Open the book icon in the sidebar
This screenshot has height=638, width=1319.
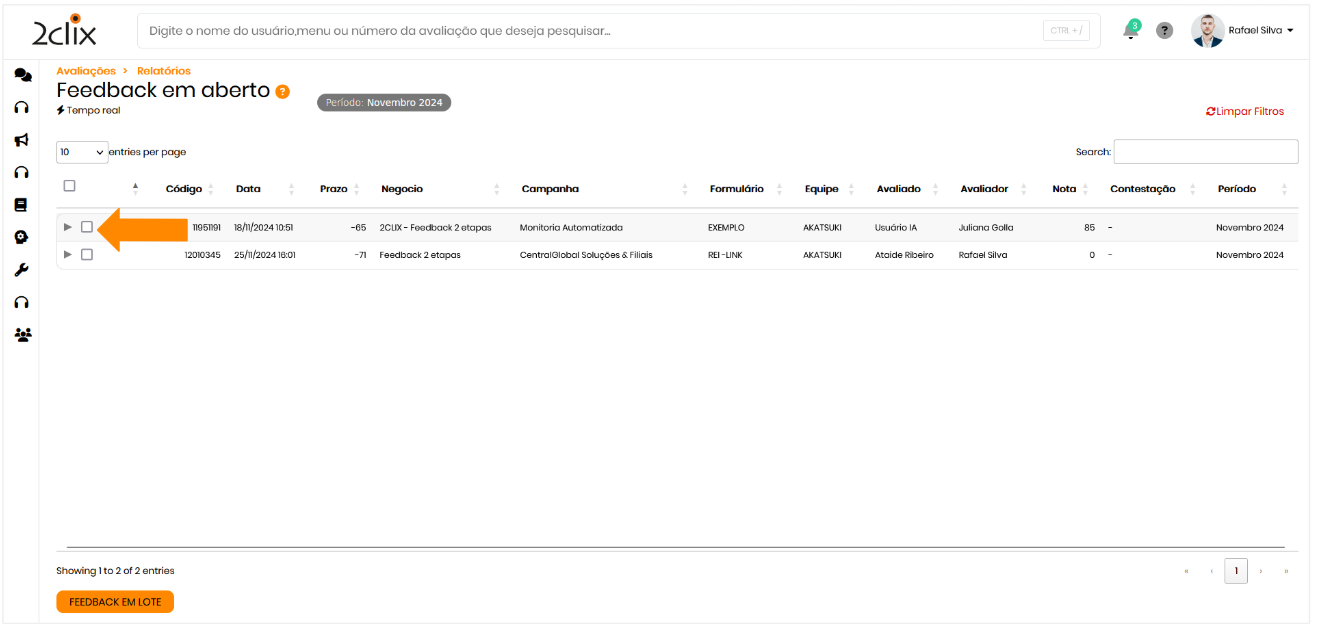pyautogui.click(x=22, y=205)
